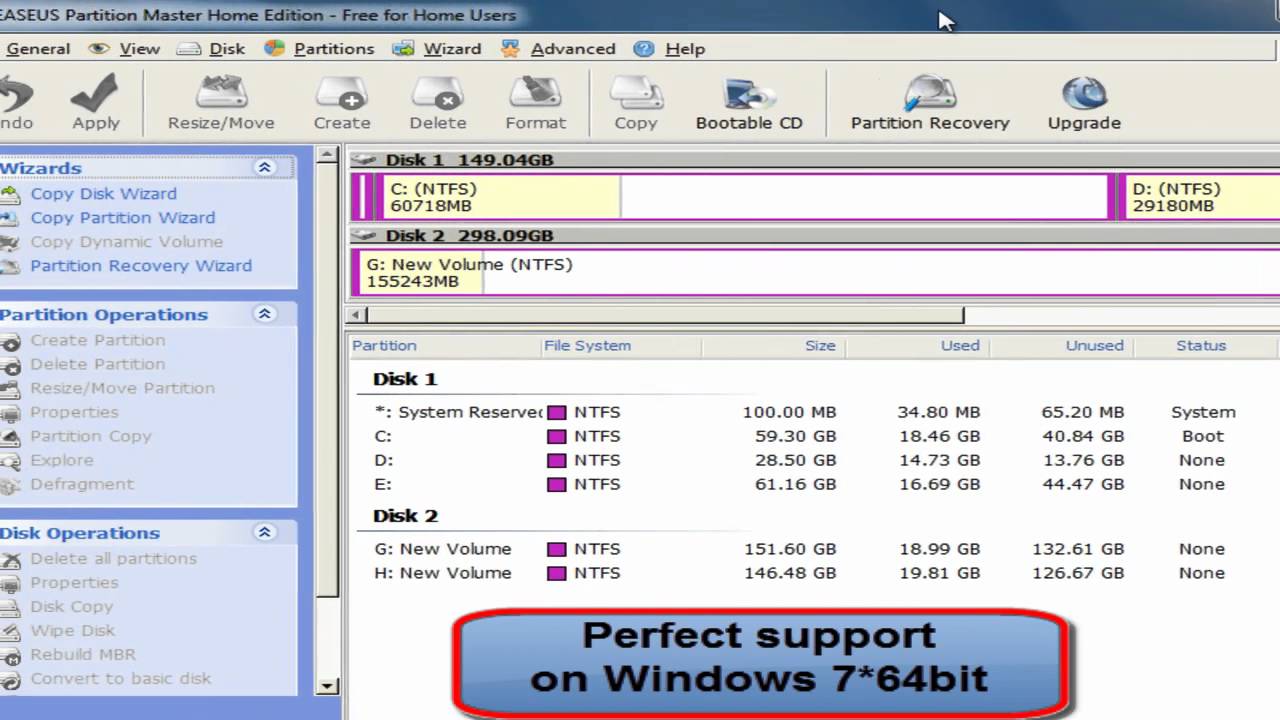Open the Partition Recovery Wizard link
The height and width of the screenshot is (720, 1280).
pyautogui.click(x=141, y=265)
